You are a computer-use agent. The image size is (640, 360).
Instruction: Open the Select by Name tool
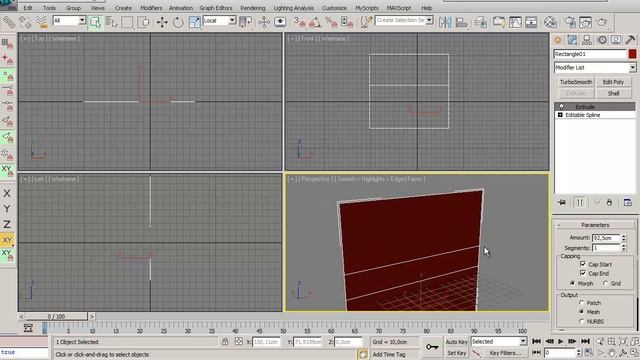[x=111, y=22]
